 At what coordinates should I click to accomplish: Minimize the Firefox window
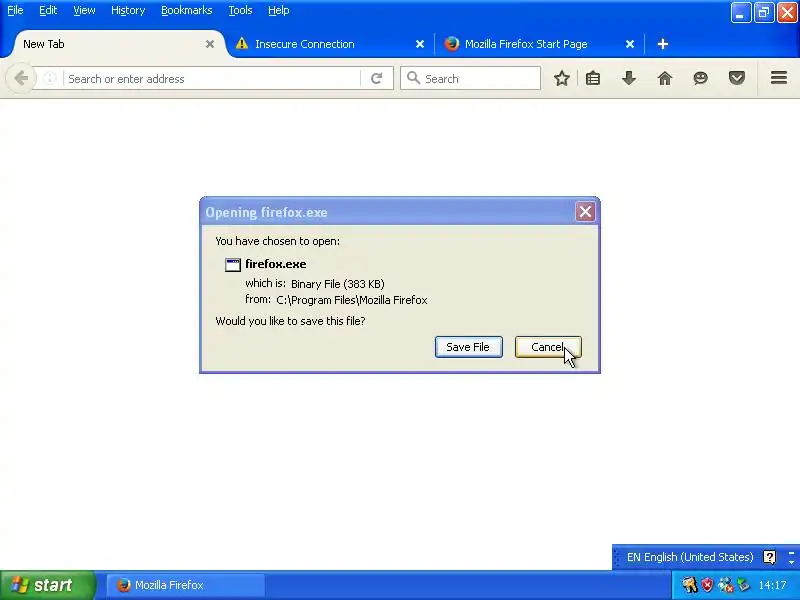pos(740,12)
